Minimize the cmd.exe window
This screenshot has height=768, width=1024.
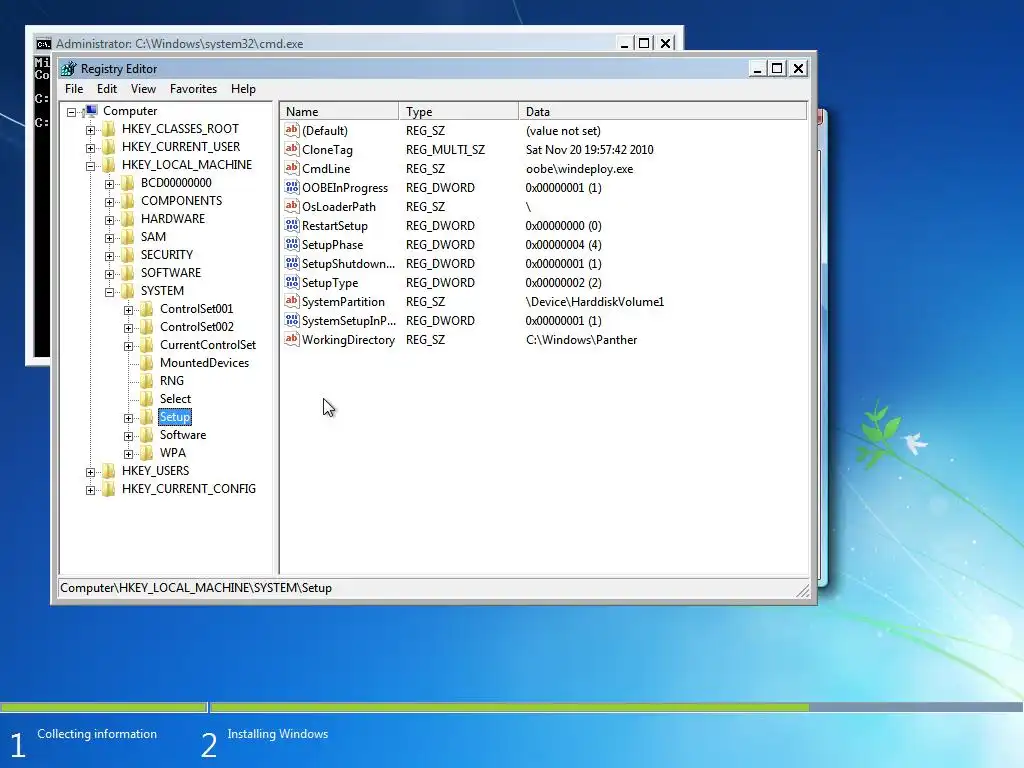click(x=624, y=44)
